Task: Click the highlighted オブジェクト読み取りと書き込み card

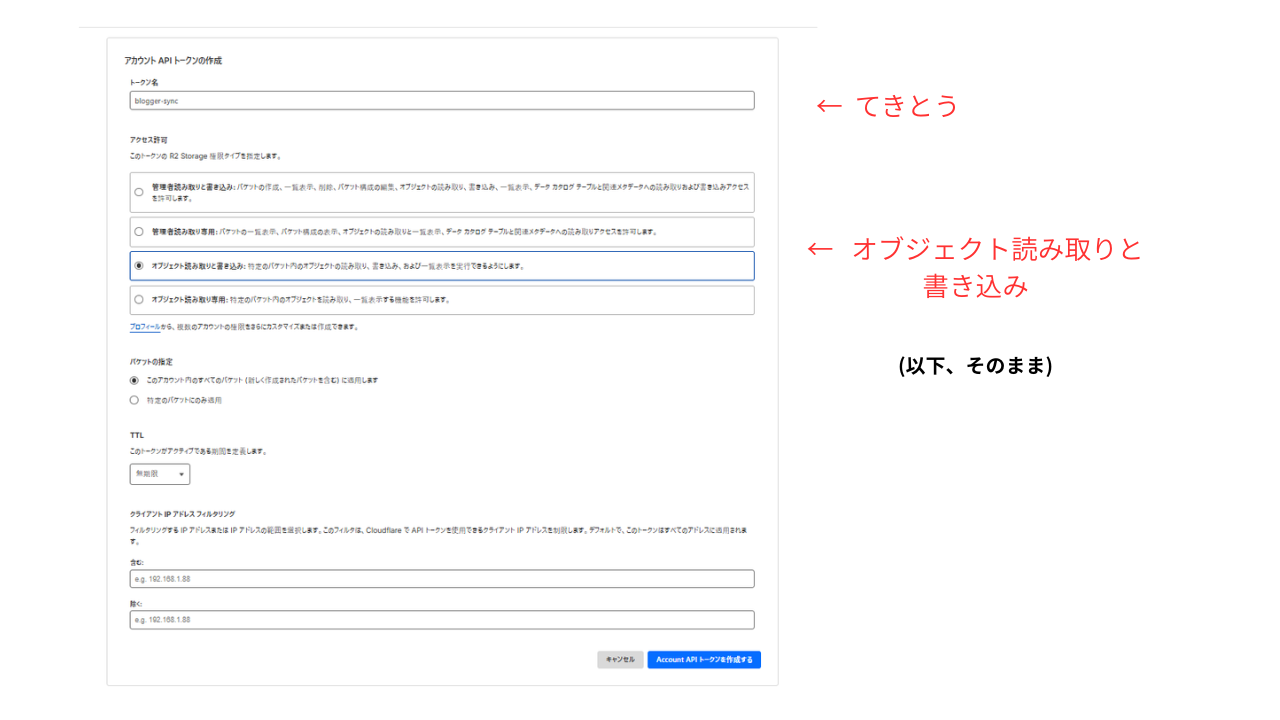Action: tap(440, 266)
